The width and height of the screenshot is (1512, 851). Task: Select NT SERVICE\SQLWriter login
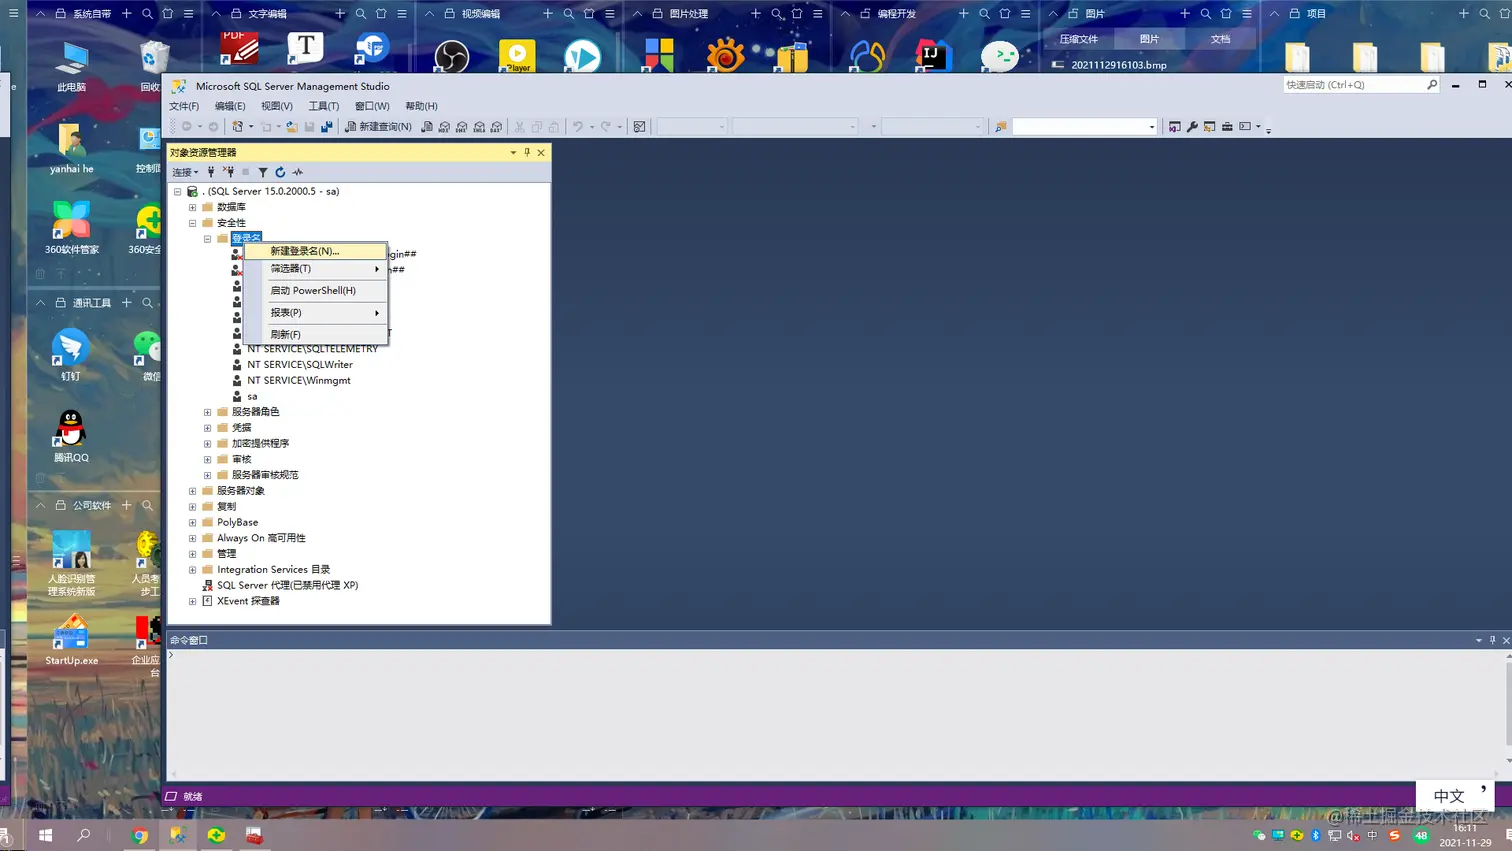(300, 365)
